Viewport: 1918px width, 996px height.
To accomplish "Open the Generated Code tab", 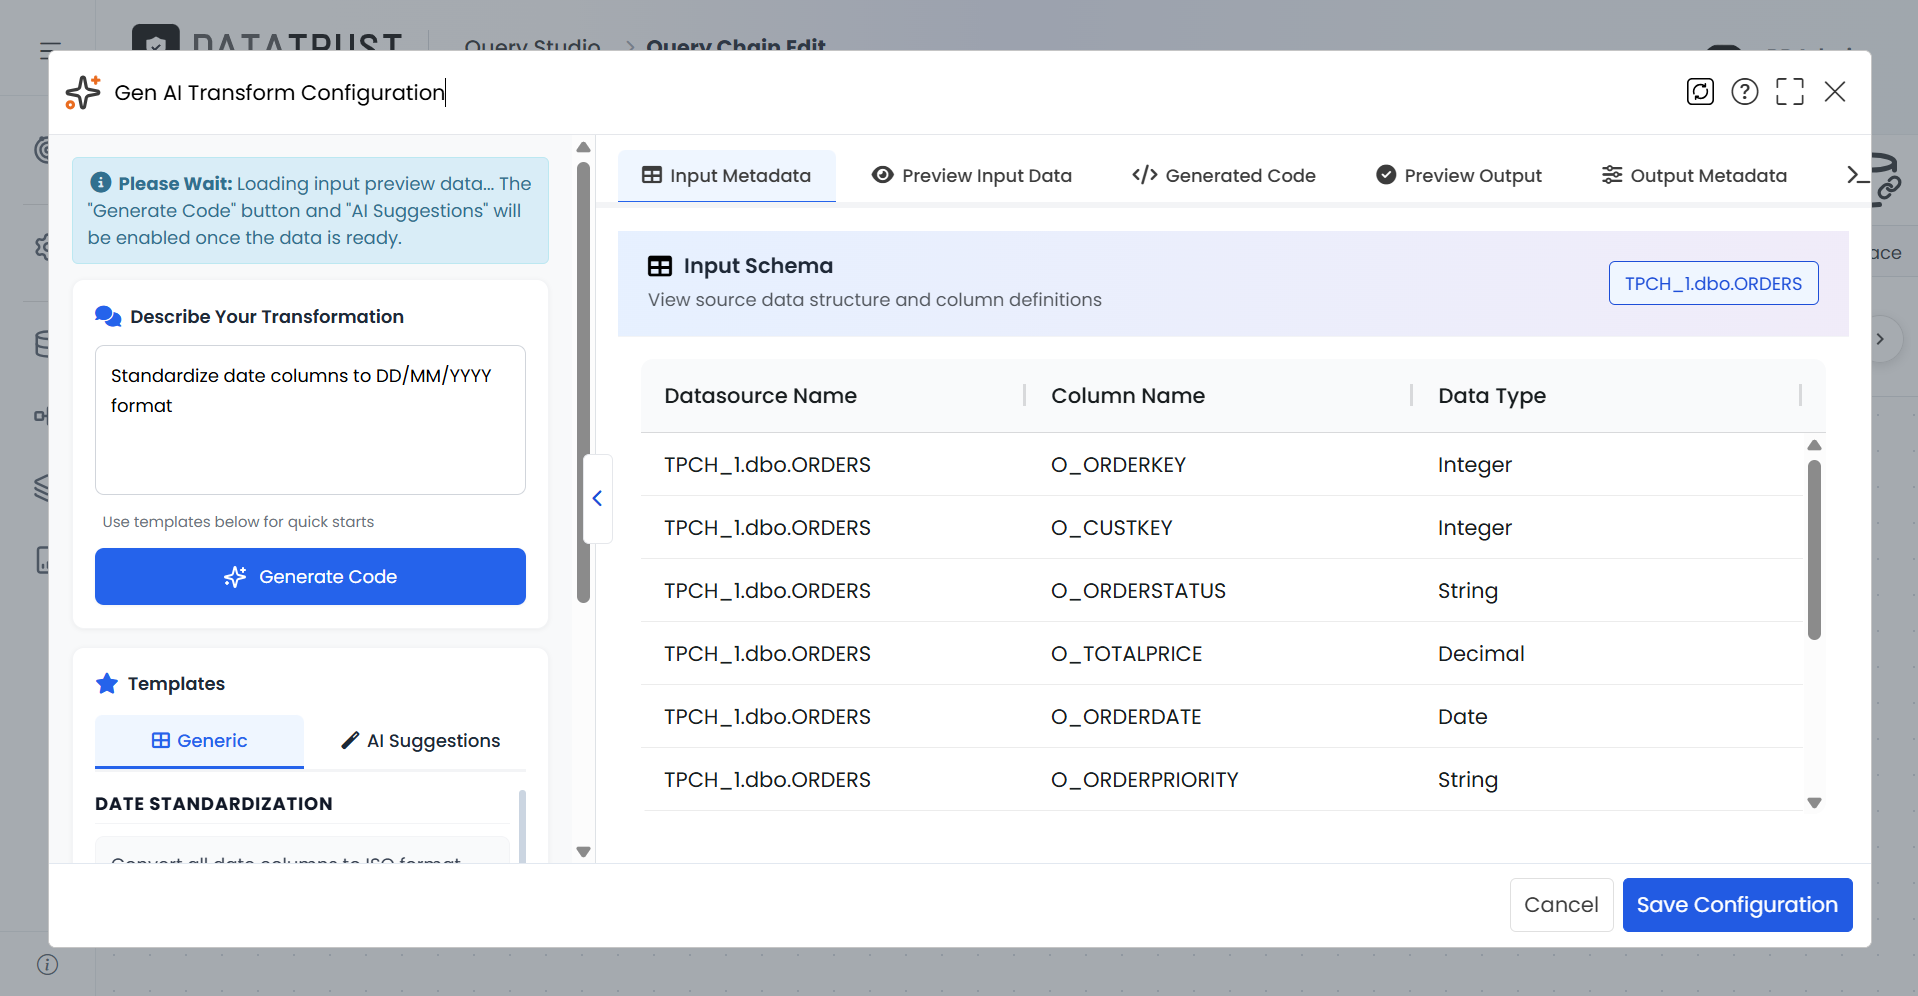I will coord(1224,176).
